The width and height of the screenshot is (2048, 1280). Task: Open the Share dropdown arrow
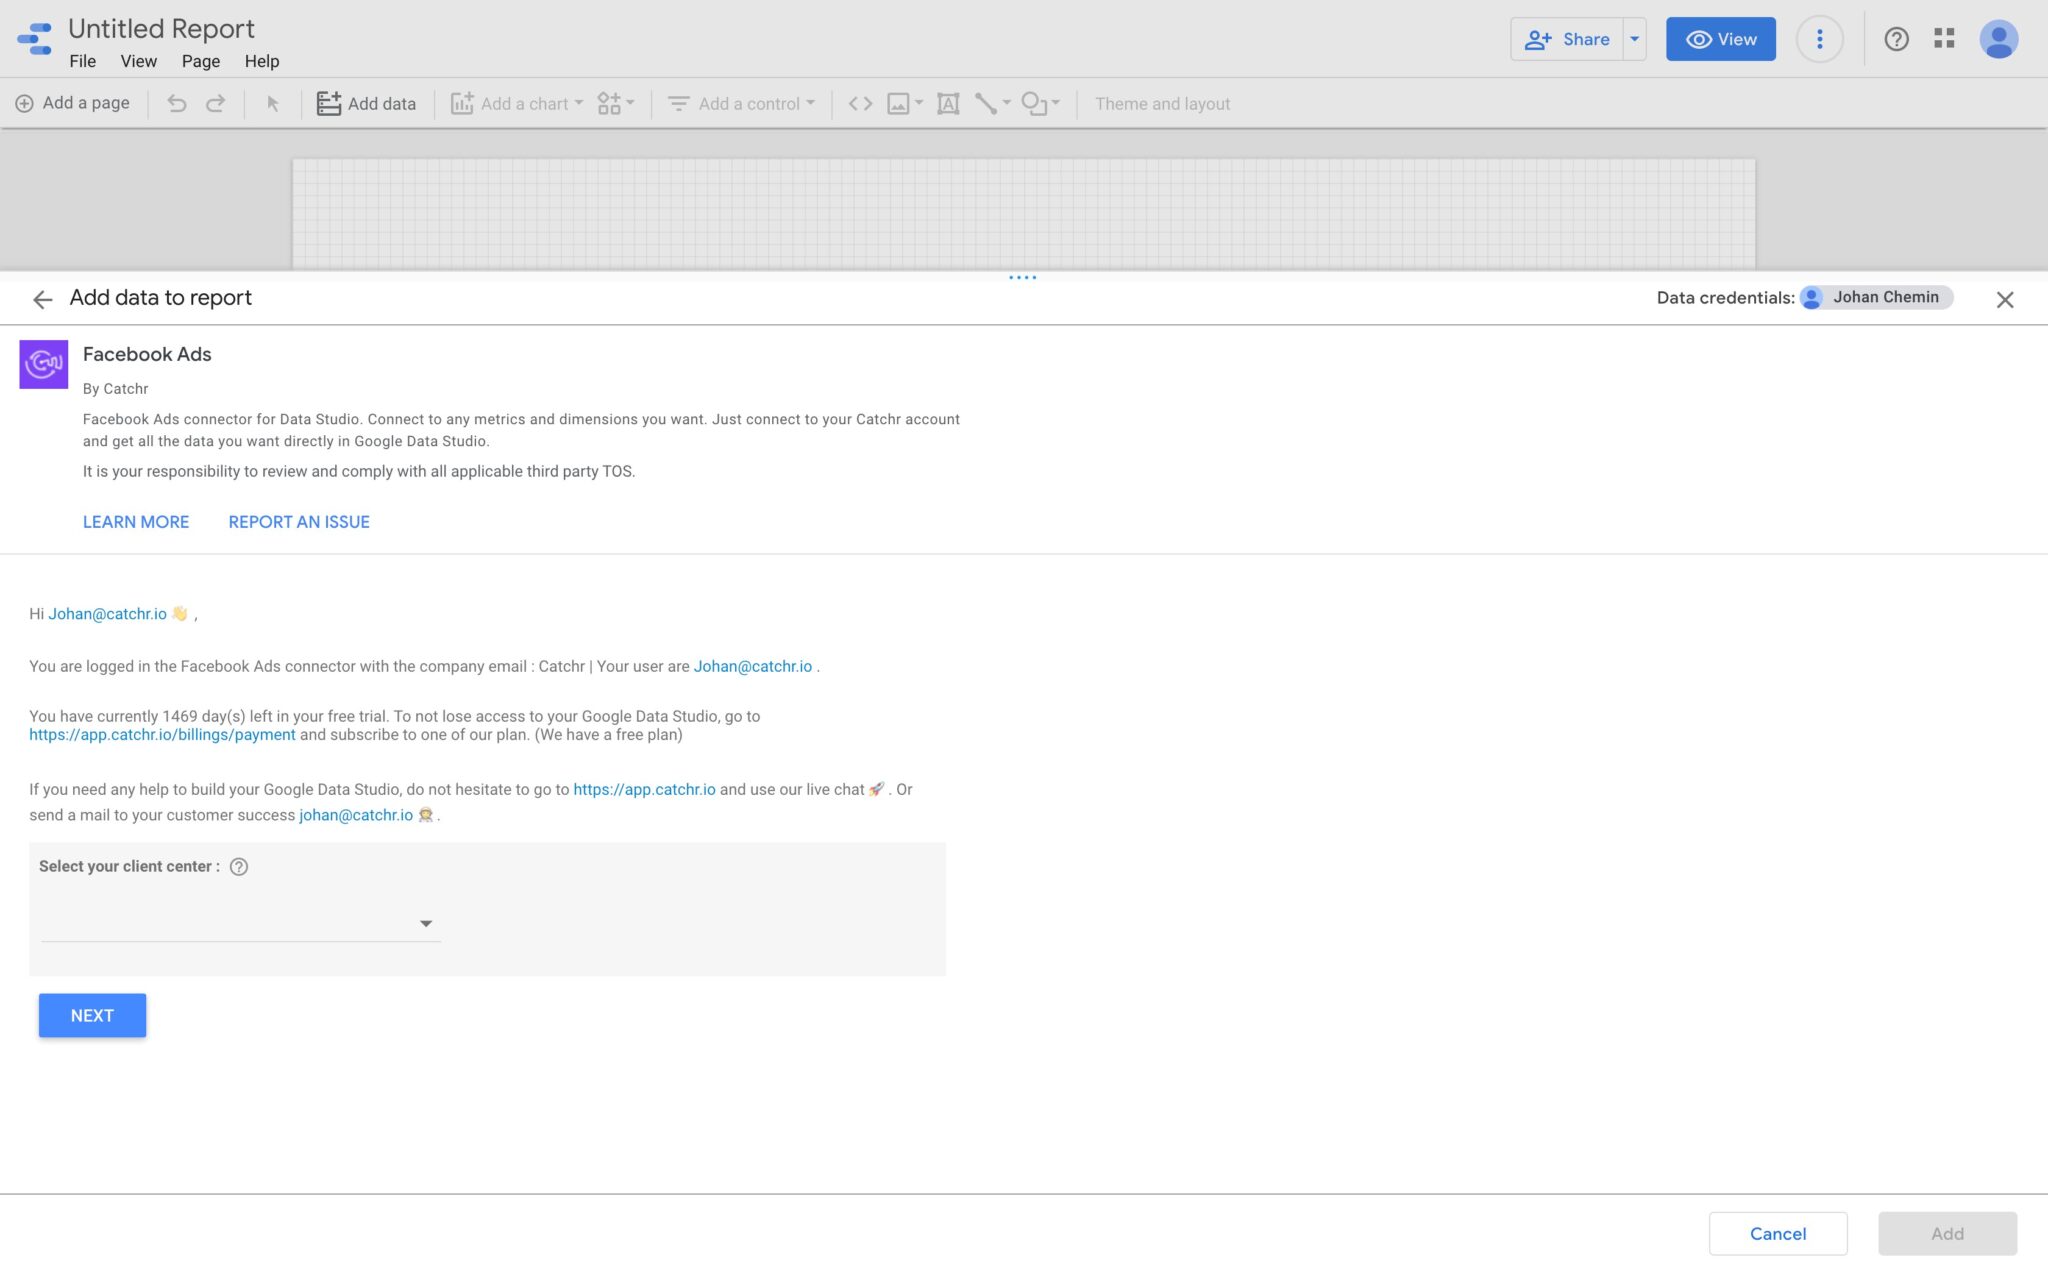1634,39
